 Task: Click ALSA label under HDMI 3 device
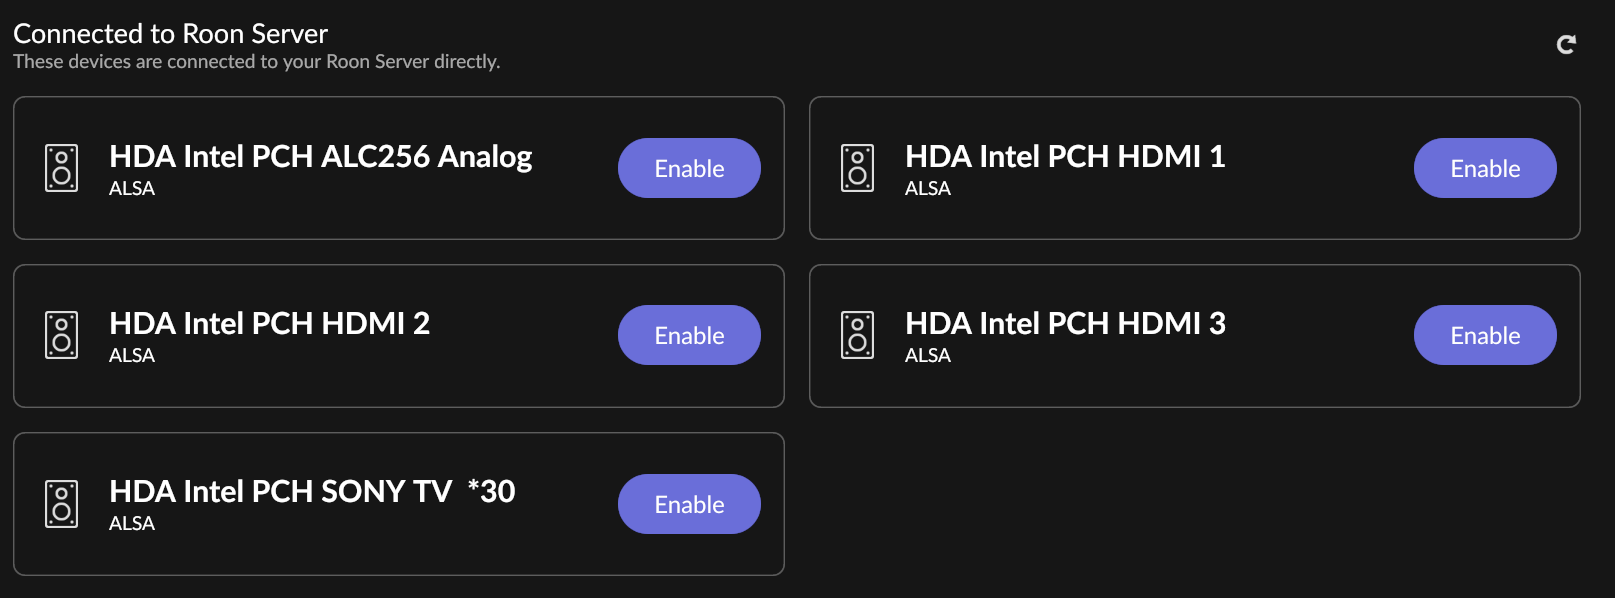pos(928,355)
